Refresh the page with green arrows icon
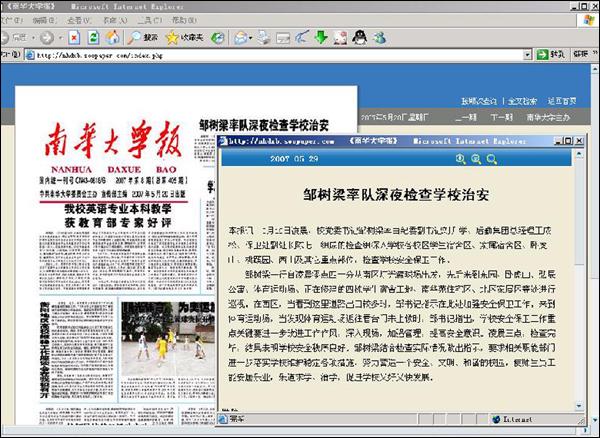 94,37
